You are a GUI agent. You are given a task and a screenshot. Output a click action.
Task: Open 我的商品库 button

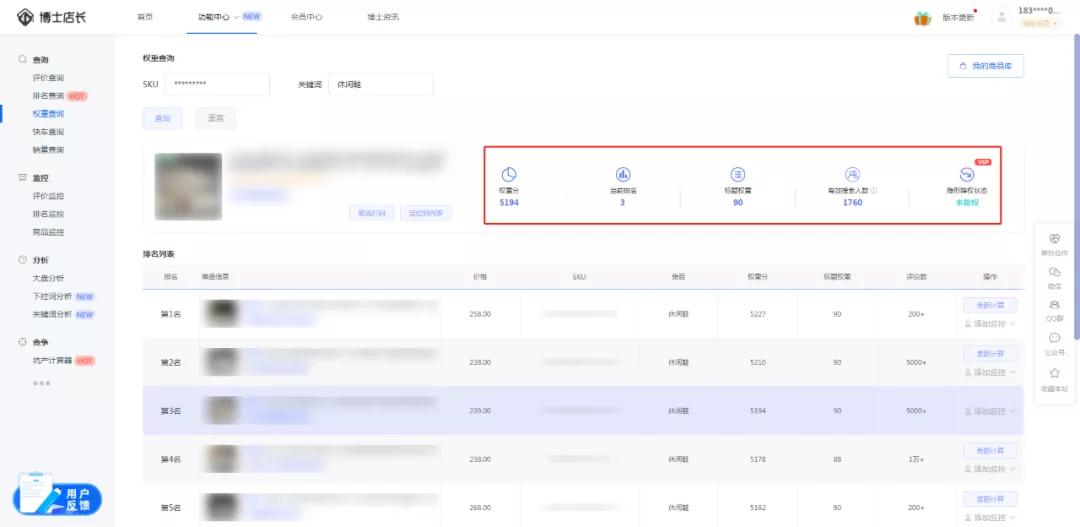click(986, 66)
